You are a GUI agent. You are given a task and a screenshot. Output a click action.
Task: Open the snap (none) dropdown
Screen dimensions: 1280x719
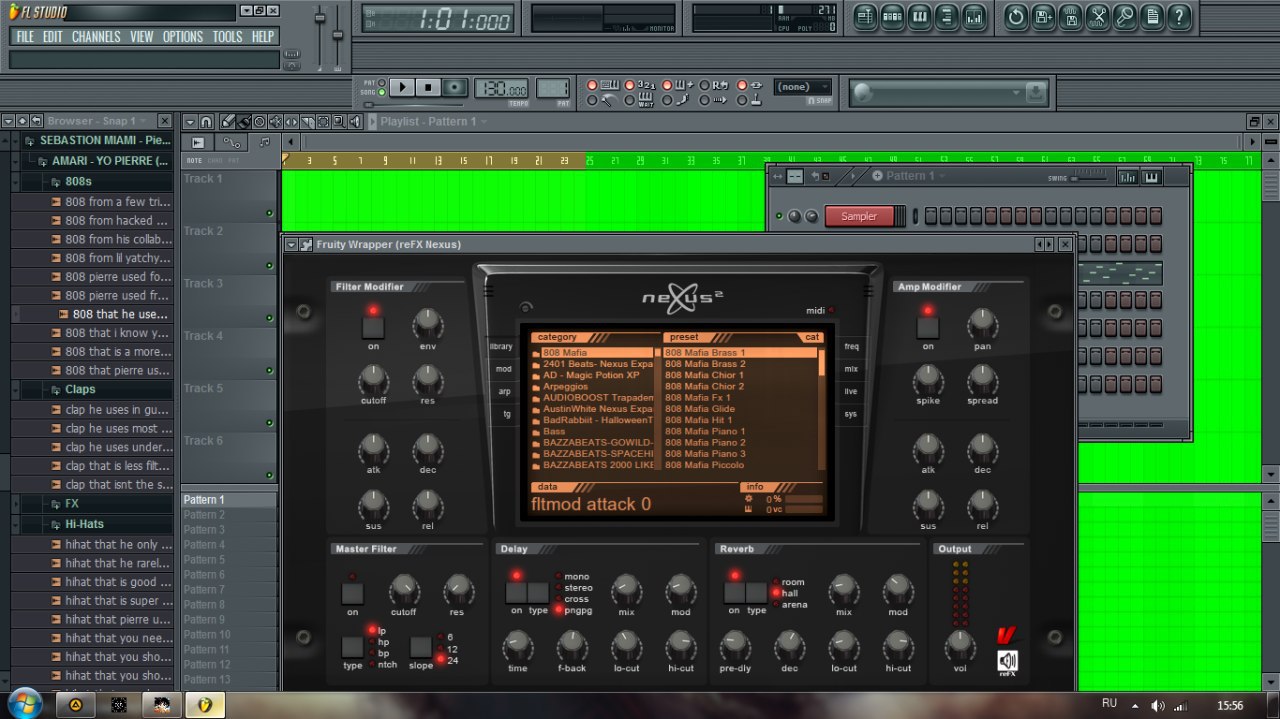point(803,87)
